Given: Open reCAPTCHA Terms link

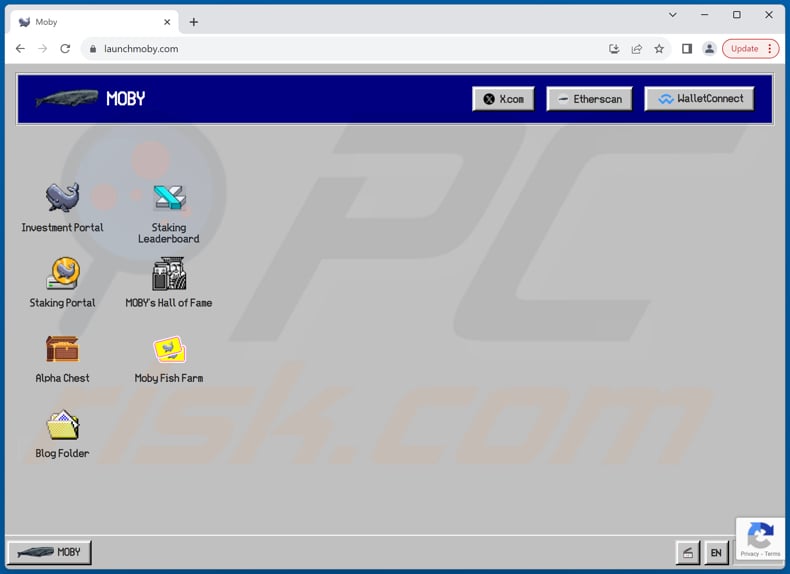Looking at the screenshot, I should tap(772, 554).
